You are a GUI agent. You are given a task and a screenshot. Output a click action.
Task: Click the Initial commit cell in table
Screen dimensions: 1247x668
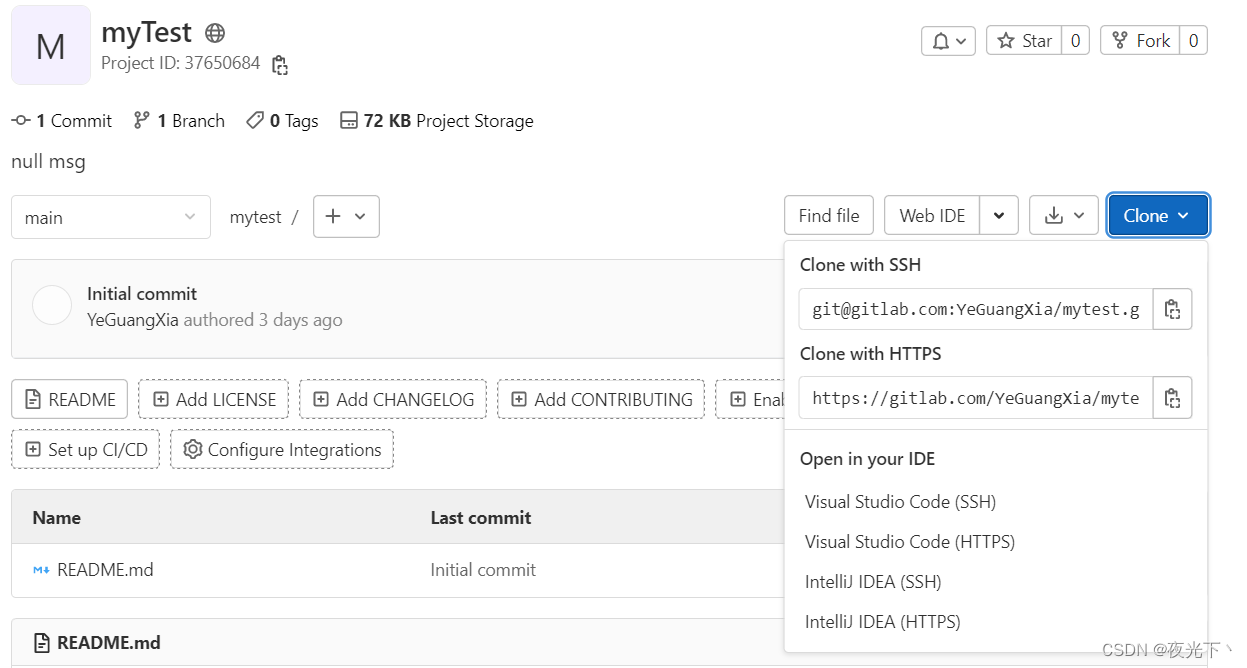tap(483, 570)
